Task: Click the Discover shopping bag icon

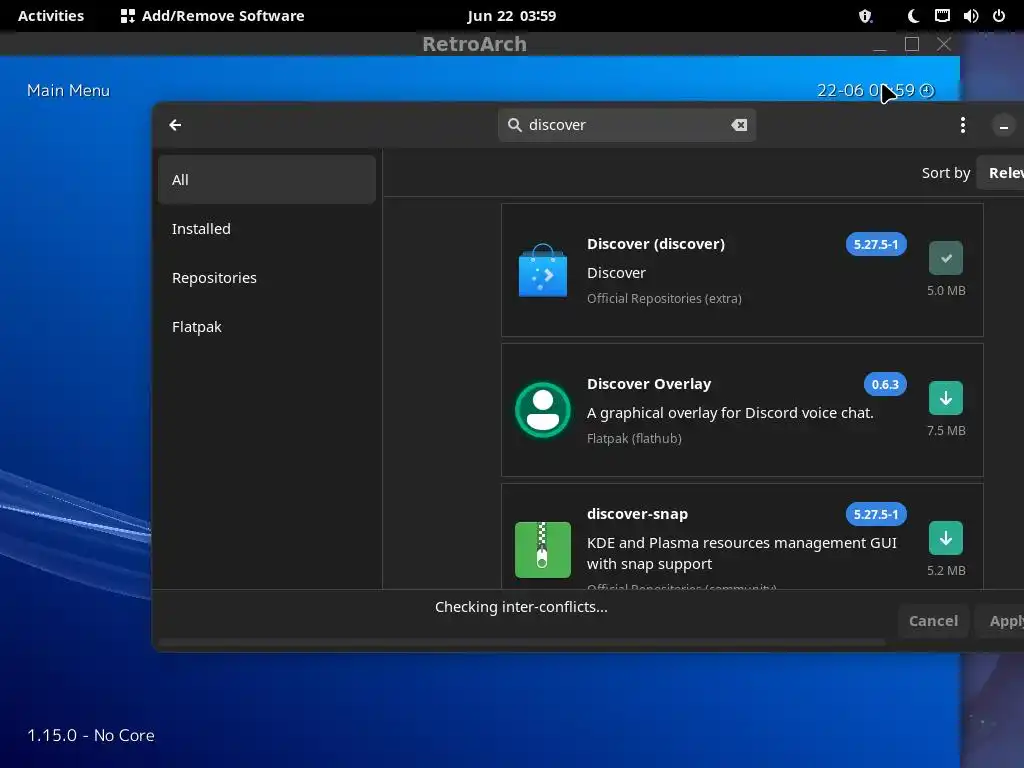Action: click(543, 270)
